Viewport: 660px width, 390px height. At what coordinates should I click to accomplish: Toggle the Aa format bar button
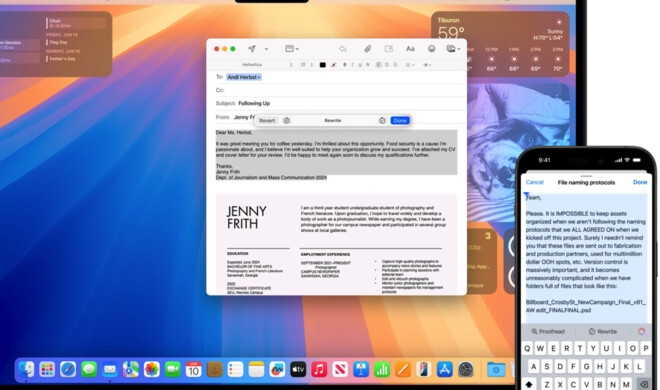[410, 49]
